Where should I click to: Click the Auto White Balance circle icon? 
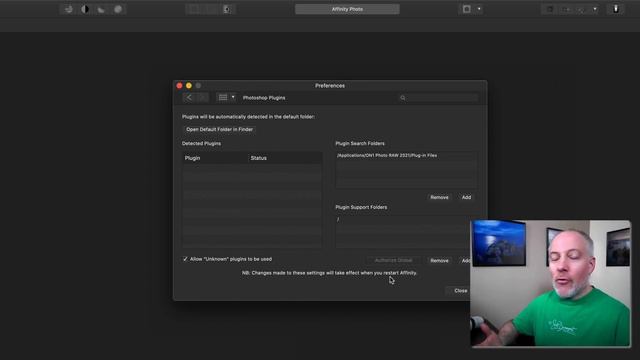(x=118, y=9)
